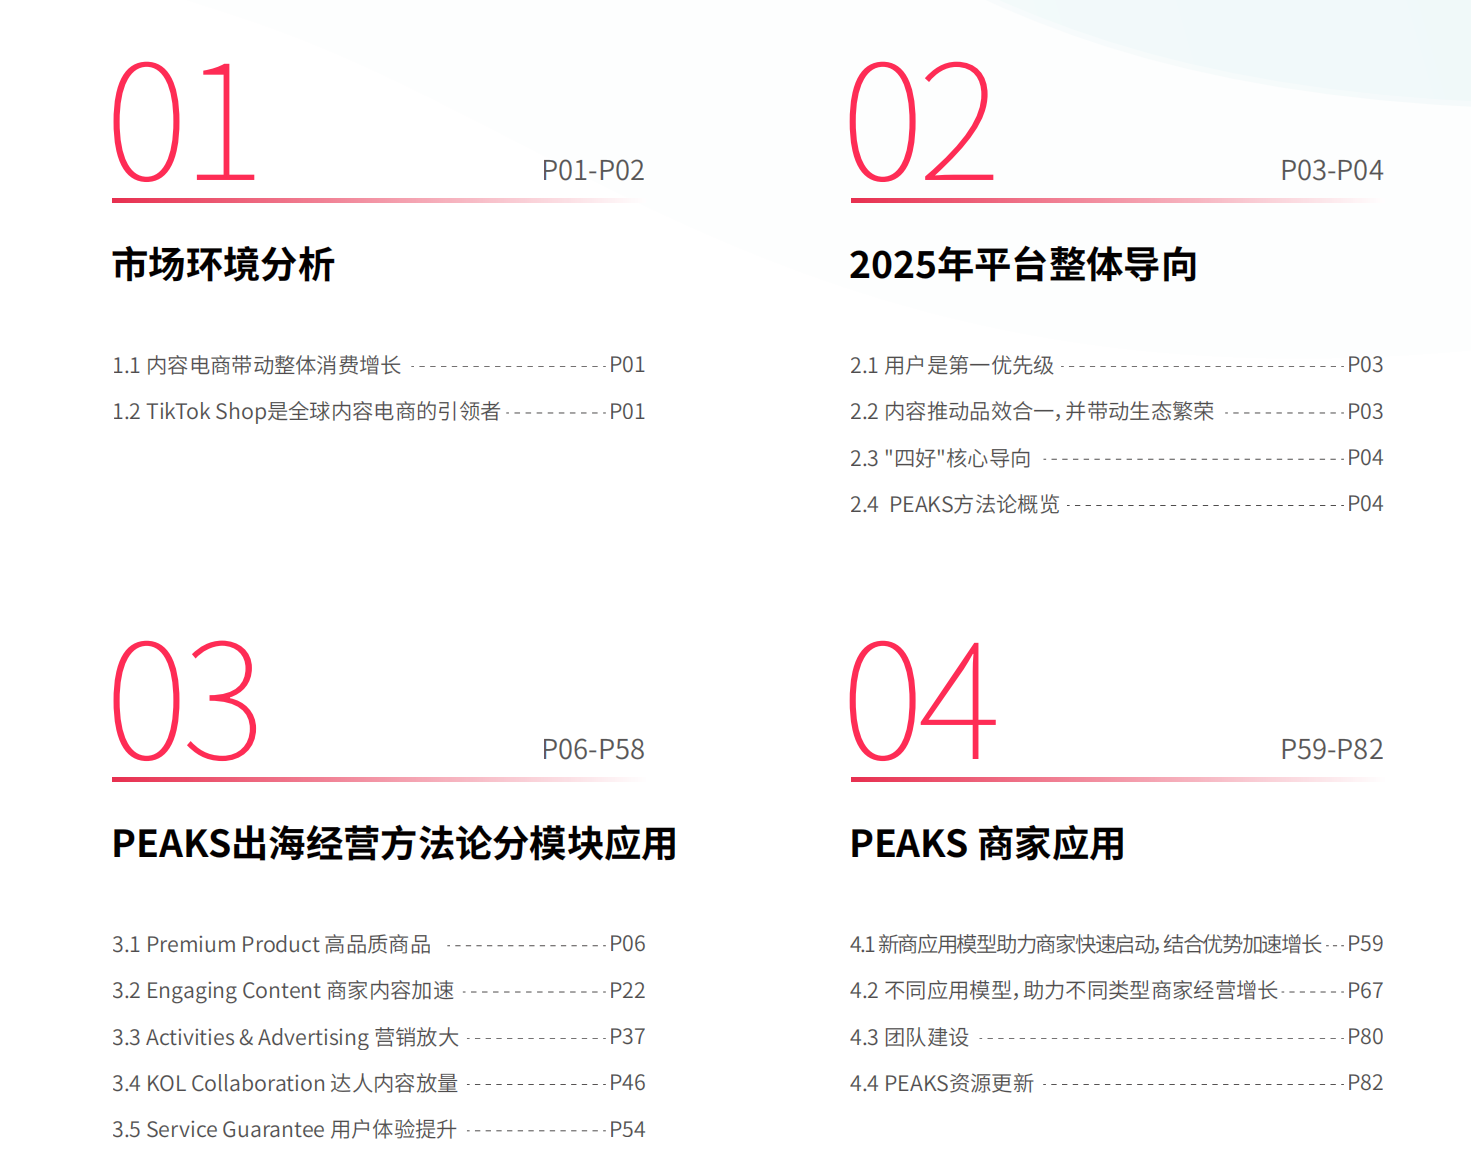Viewport: 1471px width, 1164px height.
Task: Click P01 beside TikTok Shop entry
Action: [x=627, y=412]
